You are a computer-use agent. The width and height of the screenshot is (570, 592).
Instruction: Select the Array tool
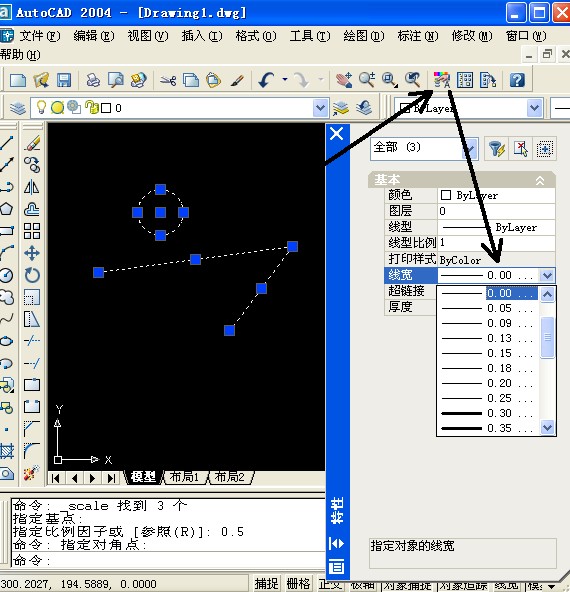32,231
